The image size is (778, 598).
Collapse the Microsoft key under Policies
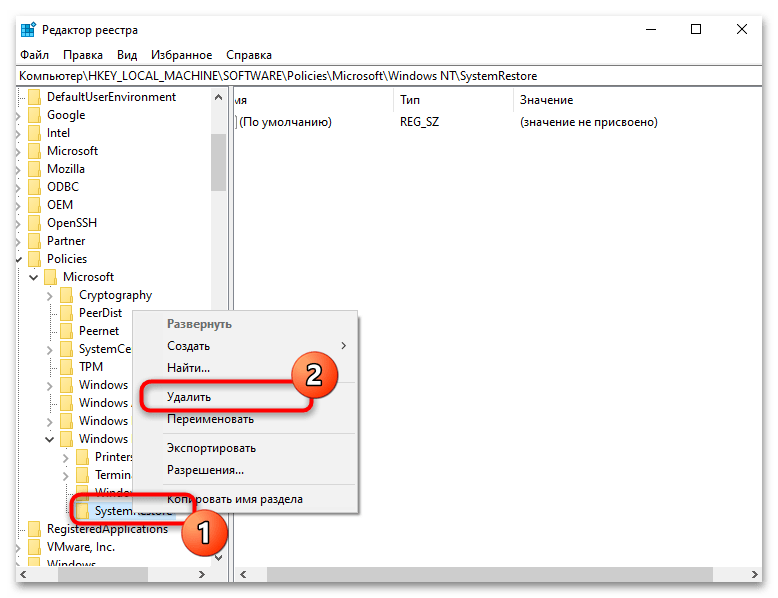34,277
